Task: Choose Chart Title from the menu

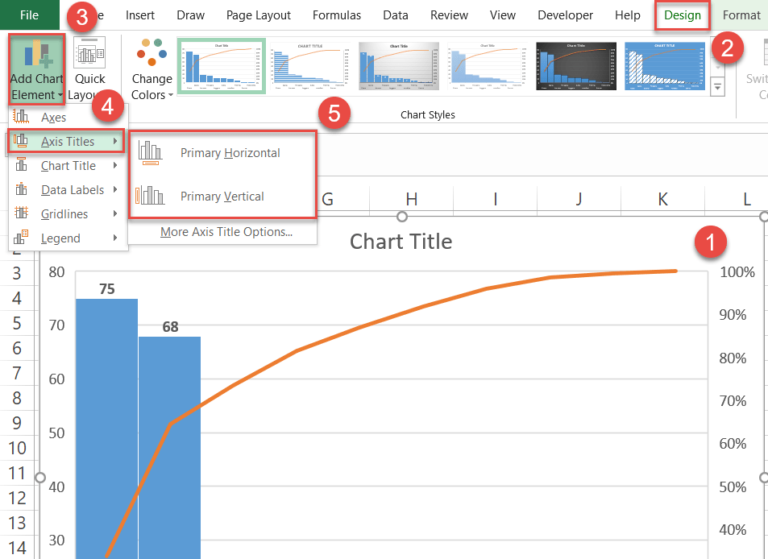Action: click(x=68, y=166)
